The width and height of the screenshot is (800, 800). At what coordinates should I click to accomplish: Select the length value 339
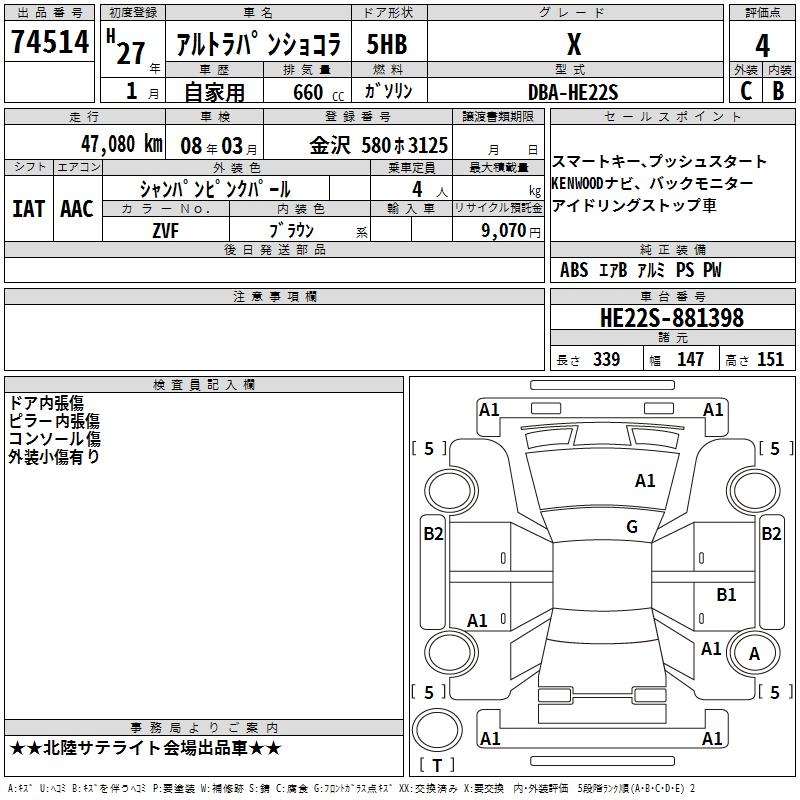[x=607, y=359]
